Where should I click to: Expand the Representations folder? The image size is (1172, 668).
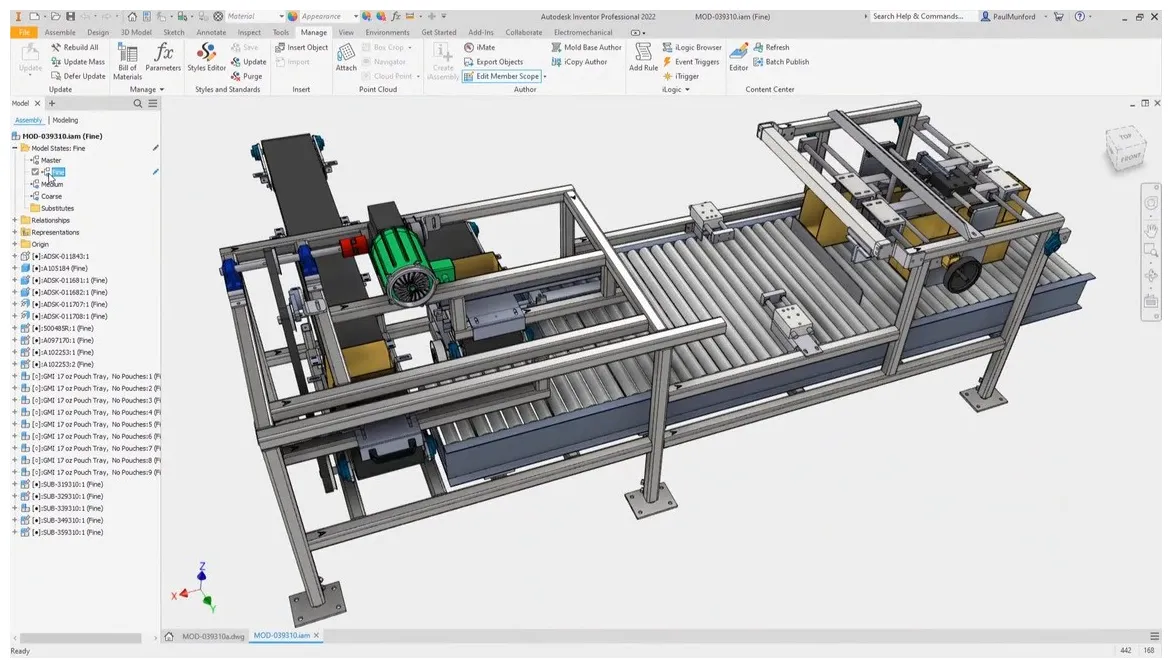point(14,231)
